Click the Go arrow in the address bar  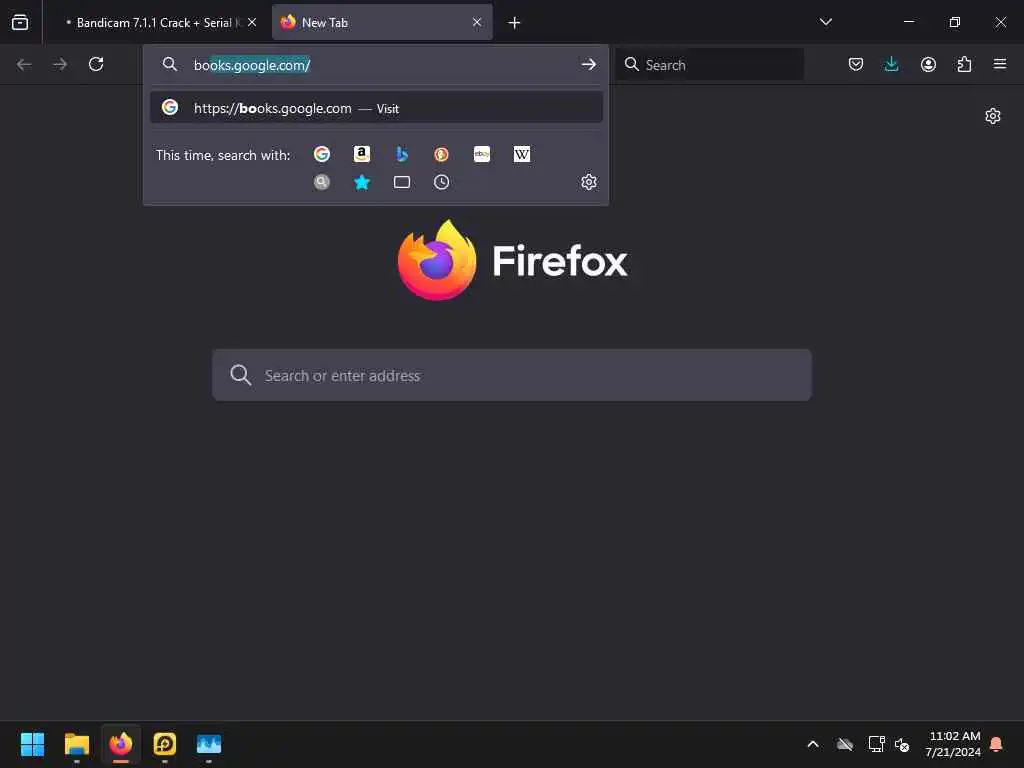[588, 64]
